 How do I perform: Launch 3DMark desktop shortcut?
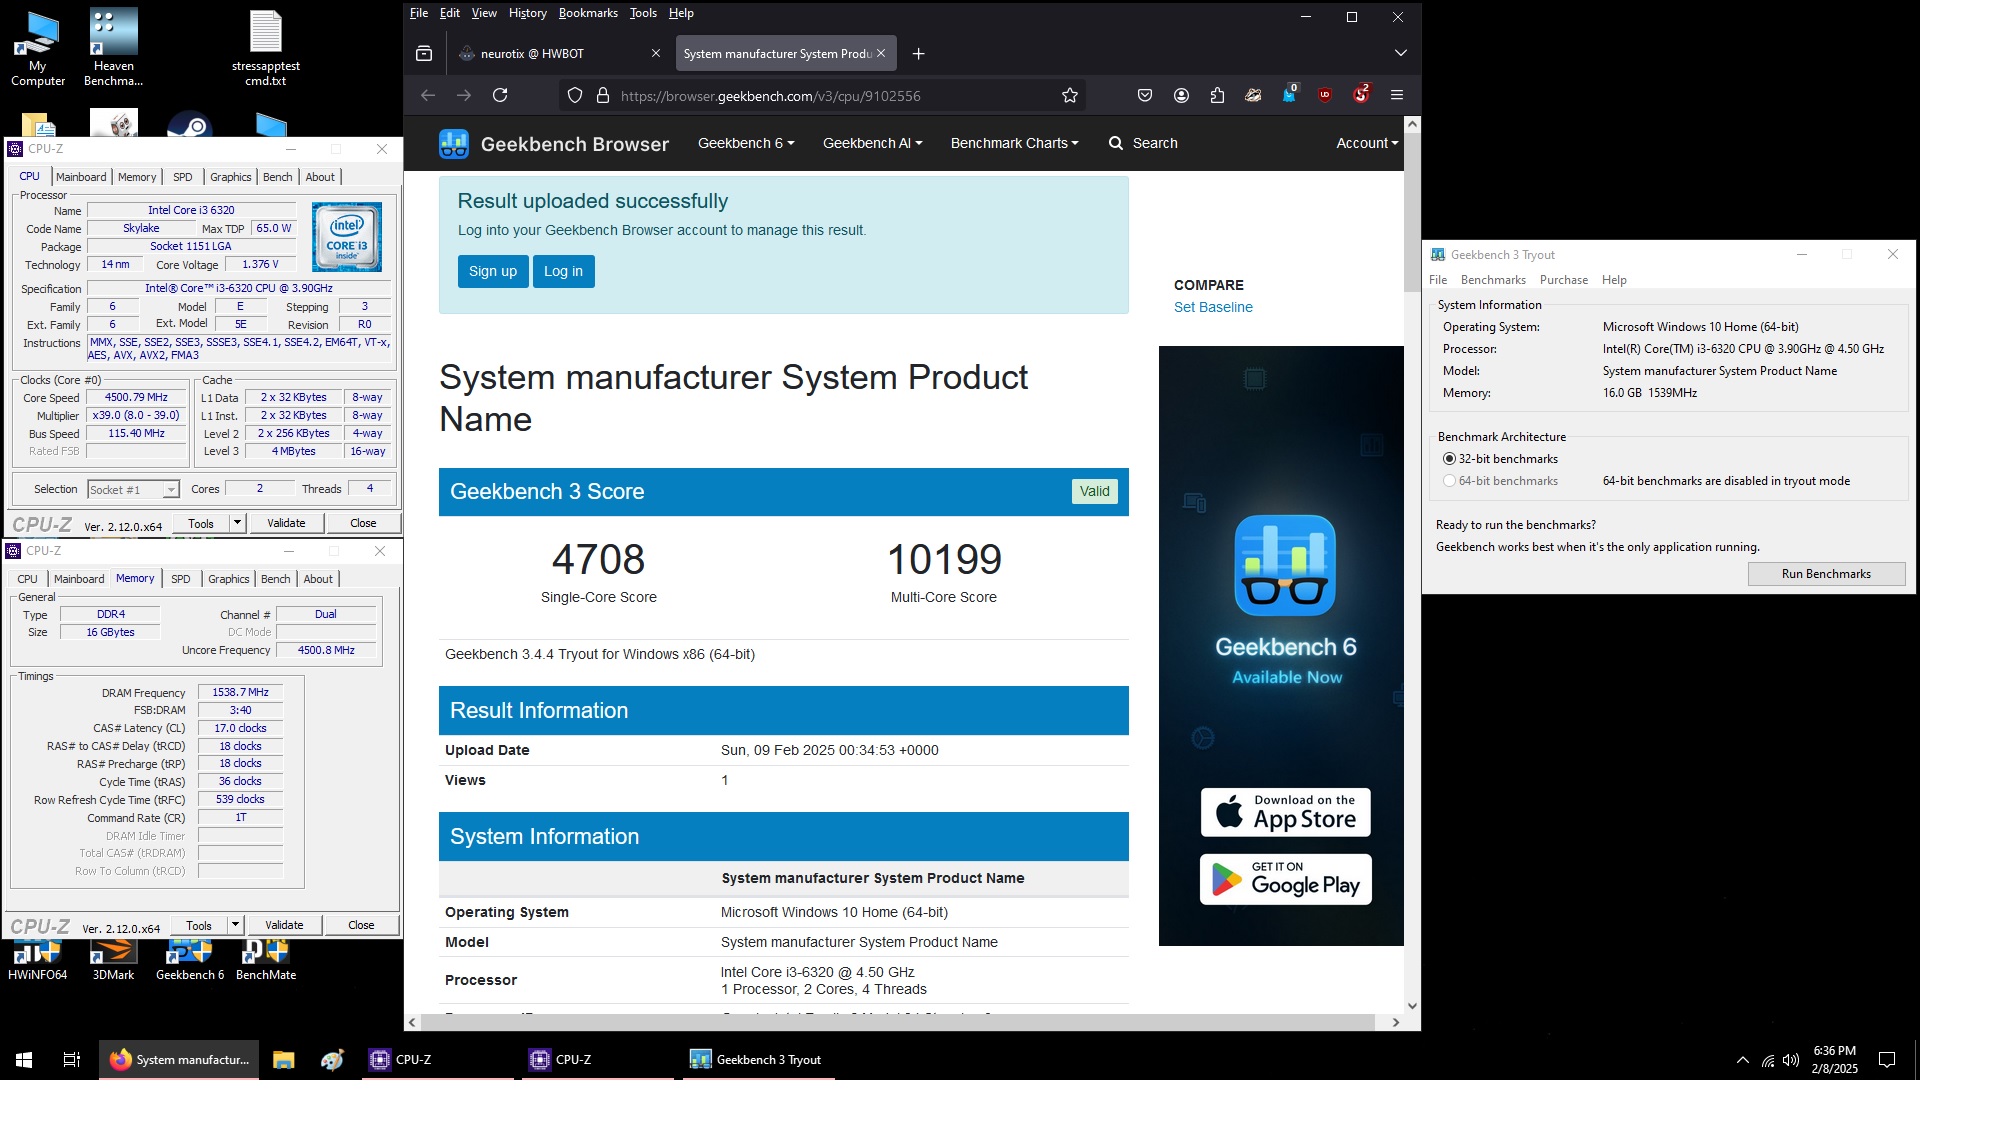pos(113,960)
